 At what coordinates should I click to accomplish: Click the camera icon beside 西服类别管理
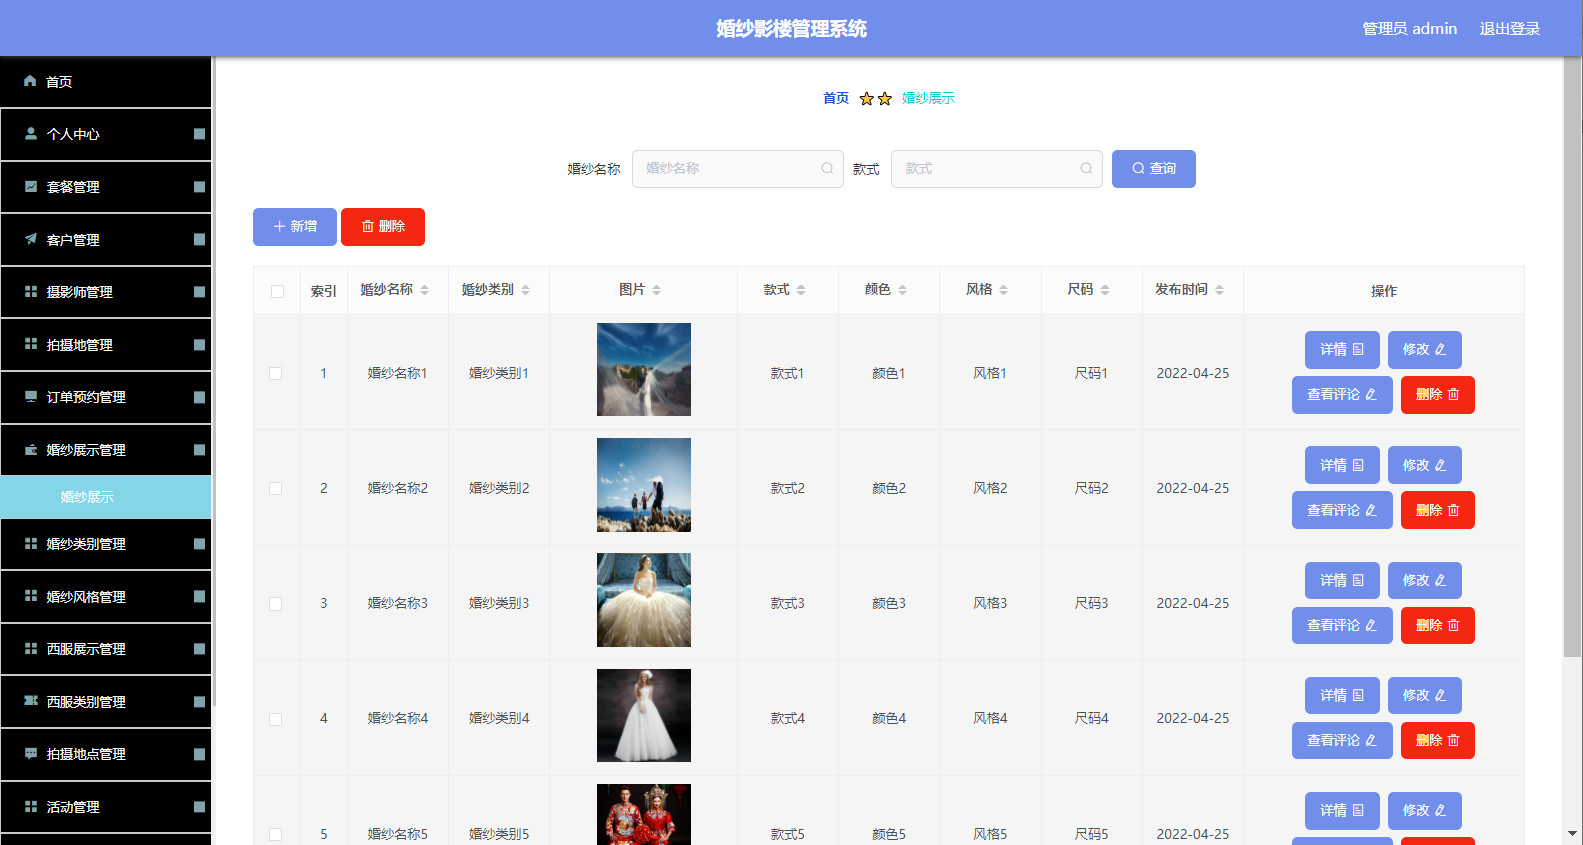coord(31,701)
